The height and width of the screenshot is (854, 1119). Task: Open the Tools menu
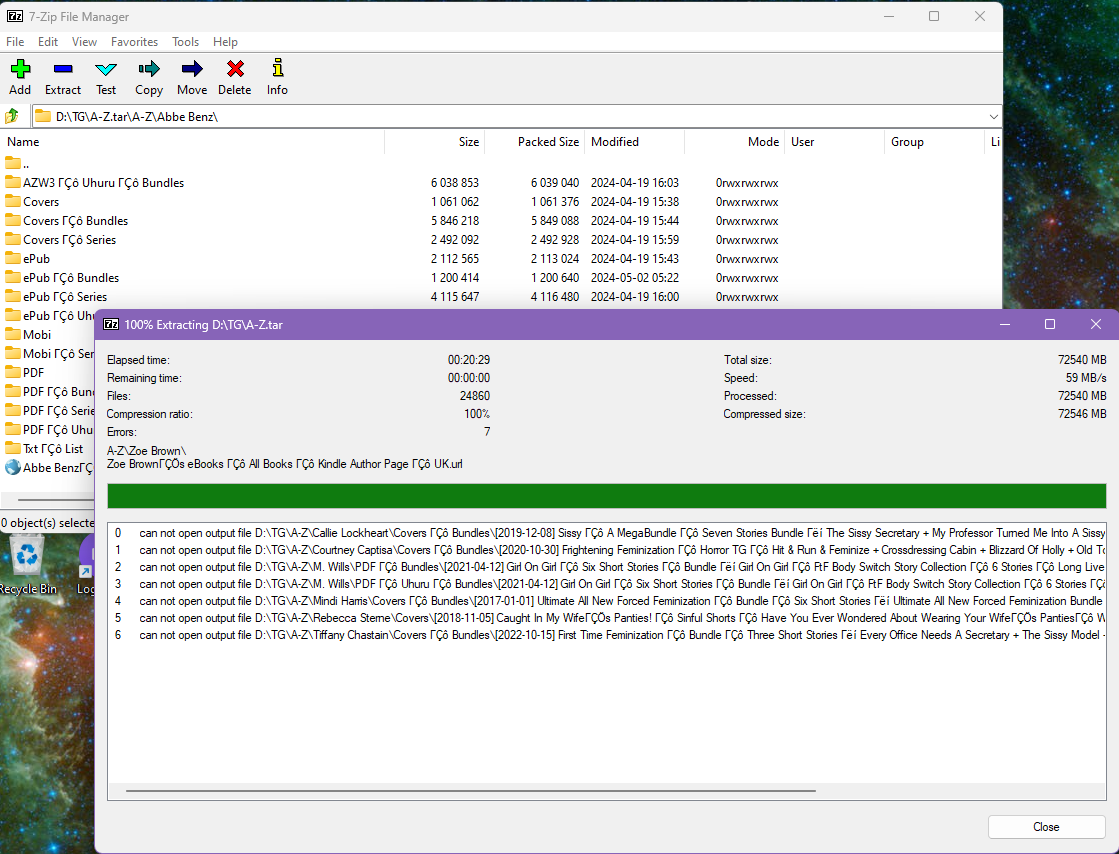click(185, 42)
